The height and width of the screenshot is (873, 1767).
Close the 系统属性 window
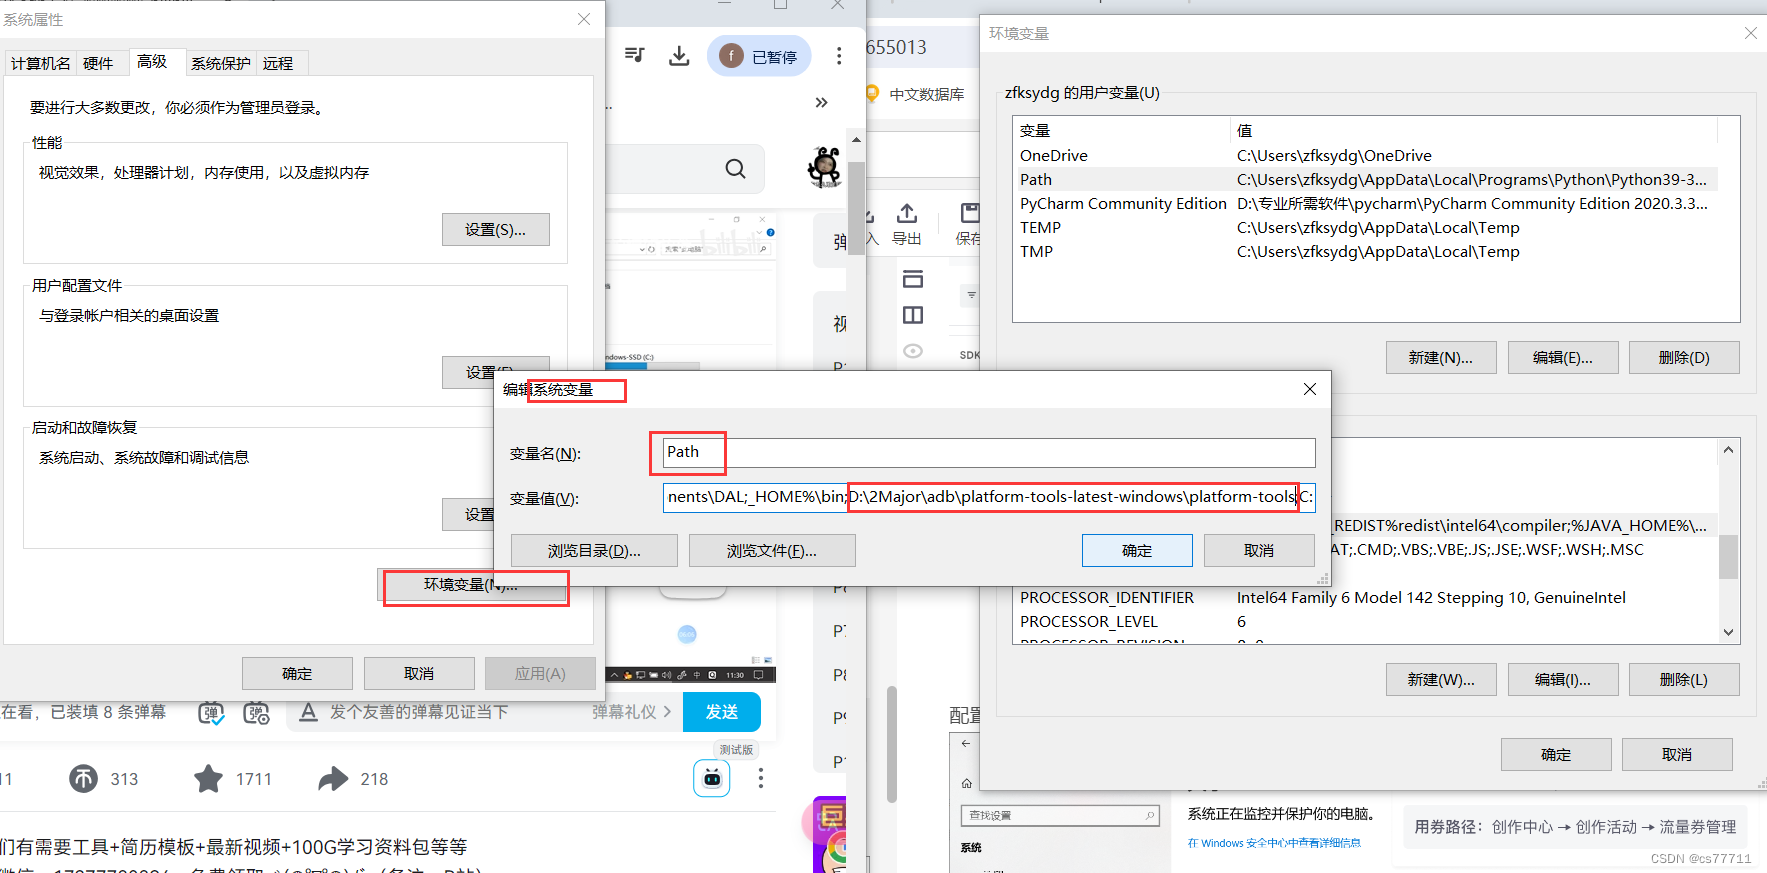[584, 20]
